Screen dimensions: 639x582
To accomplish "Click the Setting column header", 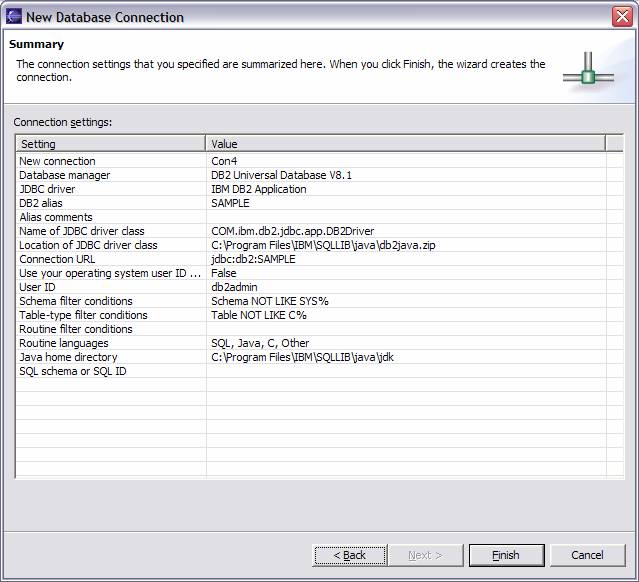I will point(110,144).
